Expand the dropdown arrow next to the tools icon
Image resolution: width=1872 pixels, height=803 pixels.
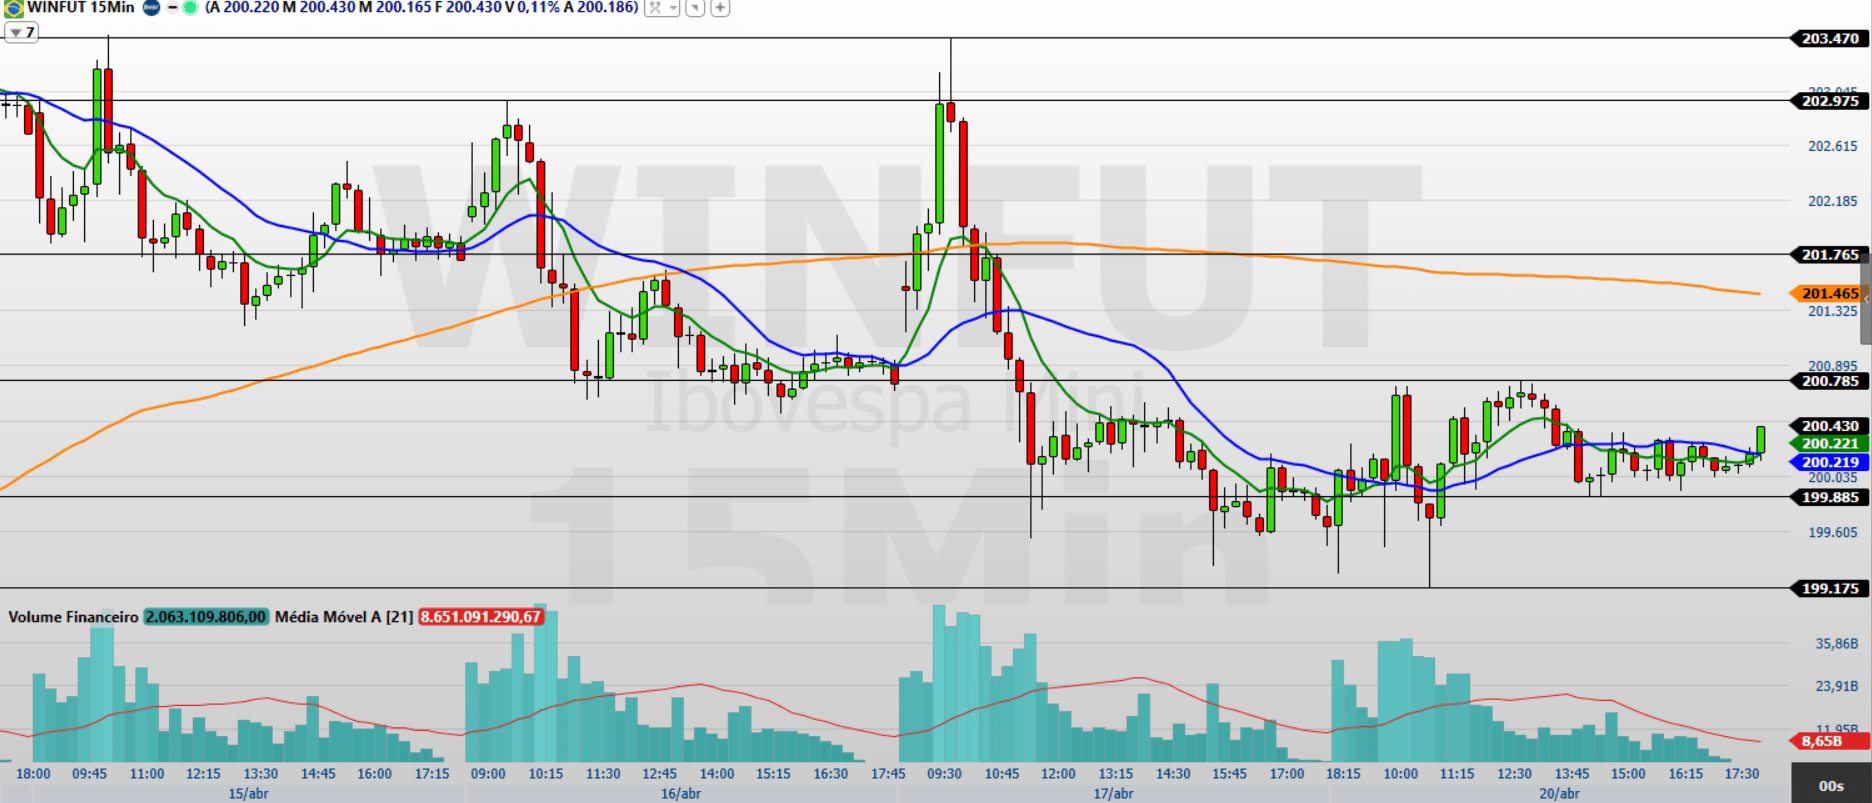(x=673, y=8)
